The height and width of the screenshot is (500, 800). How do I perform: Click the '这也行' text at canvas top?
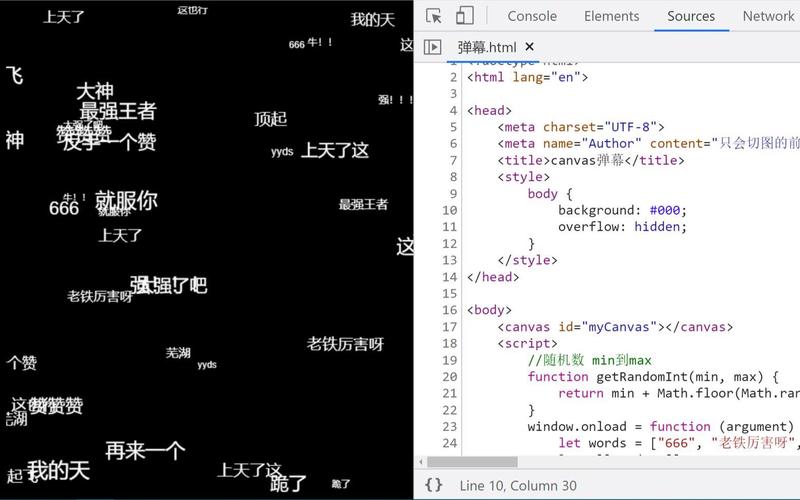(x=192, y=10)
